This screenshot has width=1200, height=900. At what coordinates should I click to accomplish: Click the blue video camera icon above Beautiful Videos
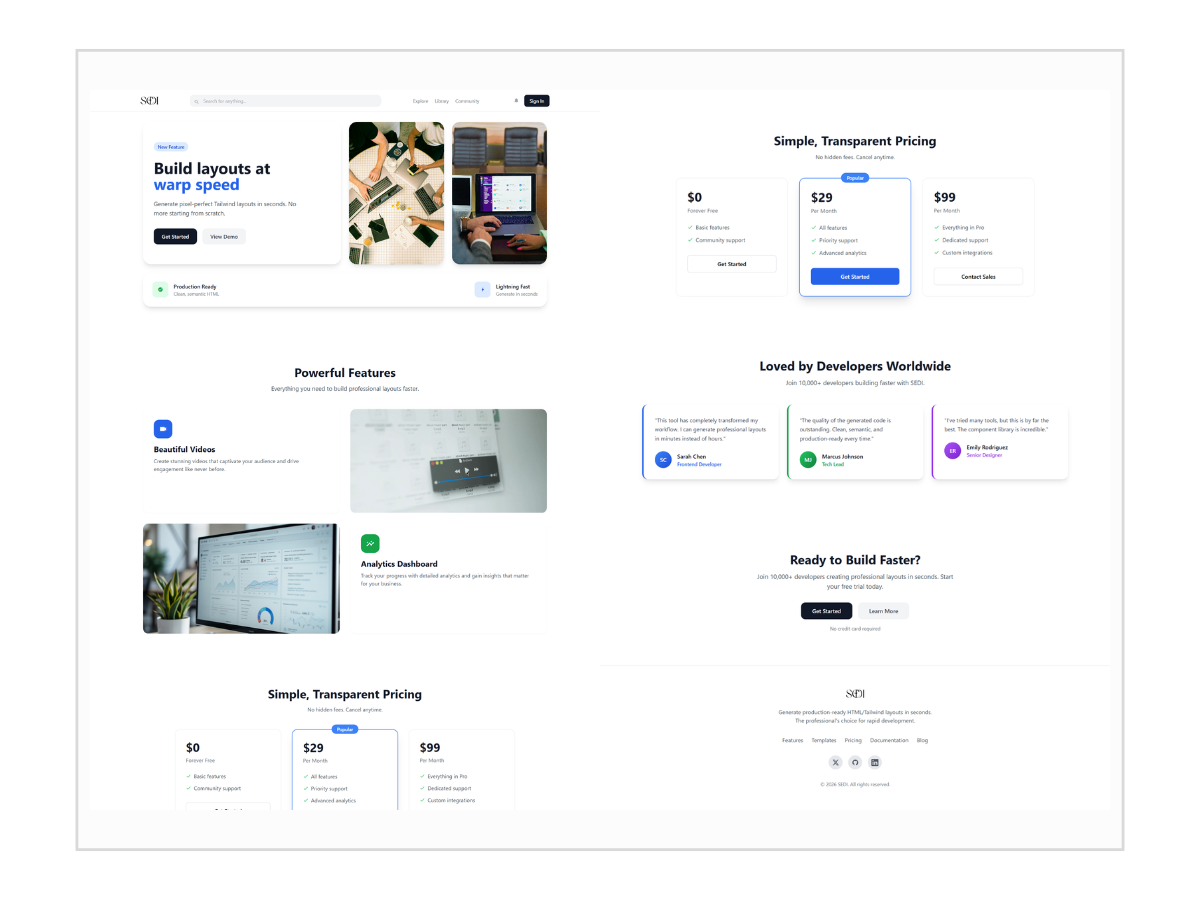tap(163, 429)
